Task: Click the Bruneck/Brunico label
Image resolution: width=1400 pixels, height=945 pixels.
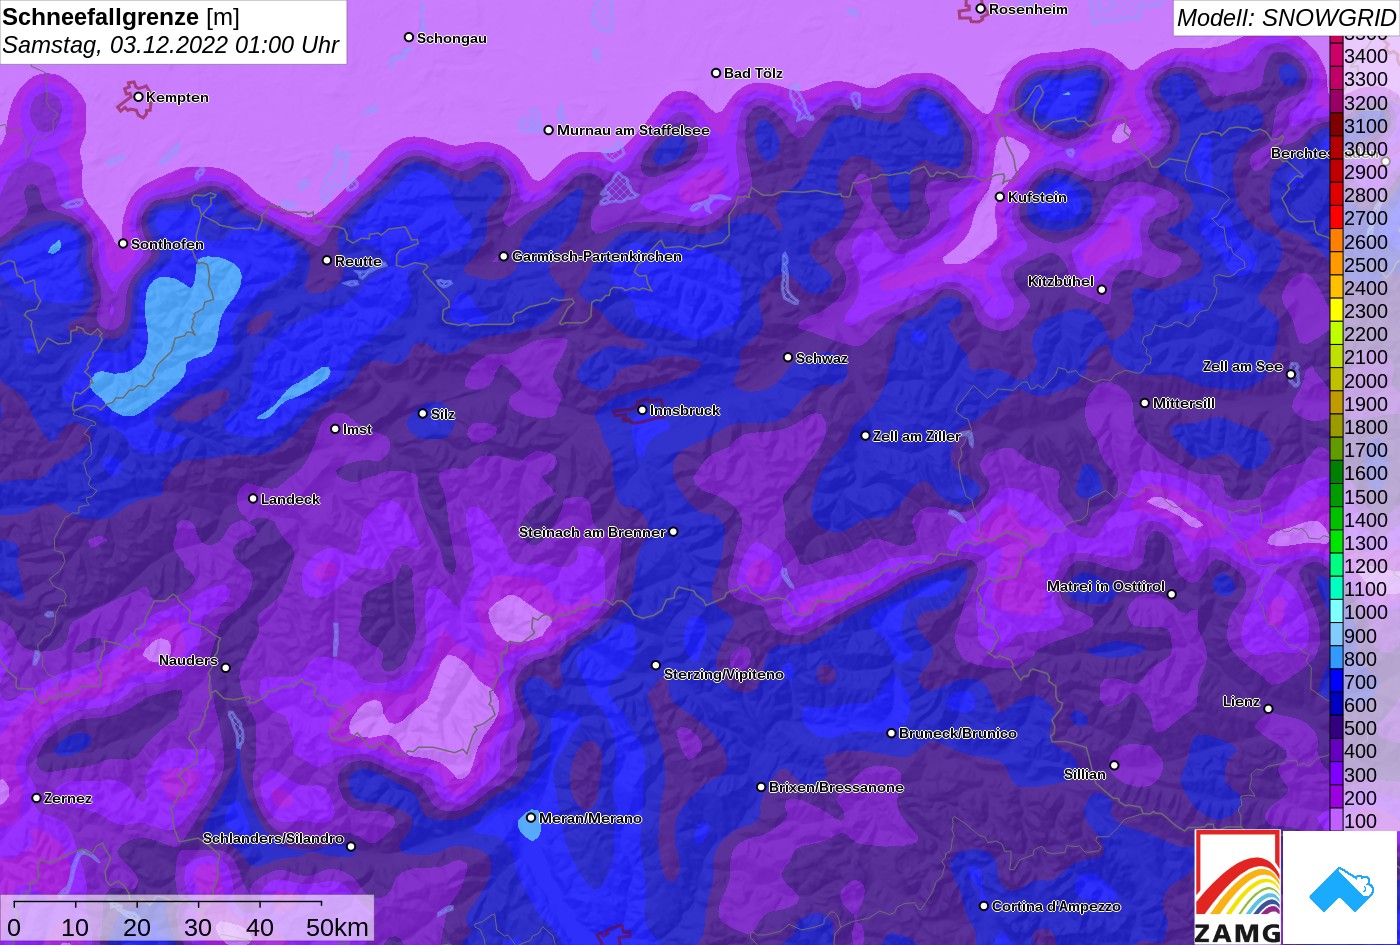Action: click(958, 733)
